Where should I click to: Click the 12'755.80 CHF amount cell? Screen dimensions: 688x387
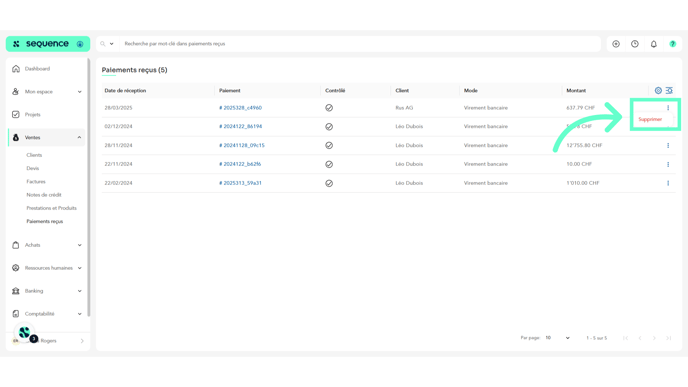click(x=584, y=145)
